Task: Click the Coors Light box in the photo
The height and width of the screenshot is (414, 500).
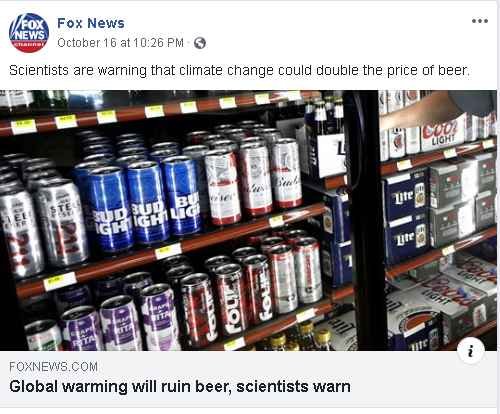Action: point(443,132)
